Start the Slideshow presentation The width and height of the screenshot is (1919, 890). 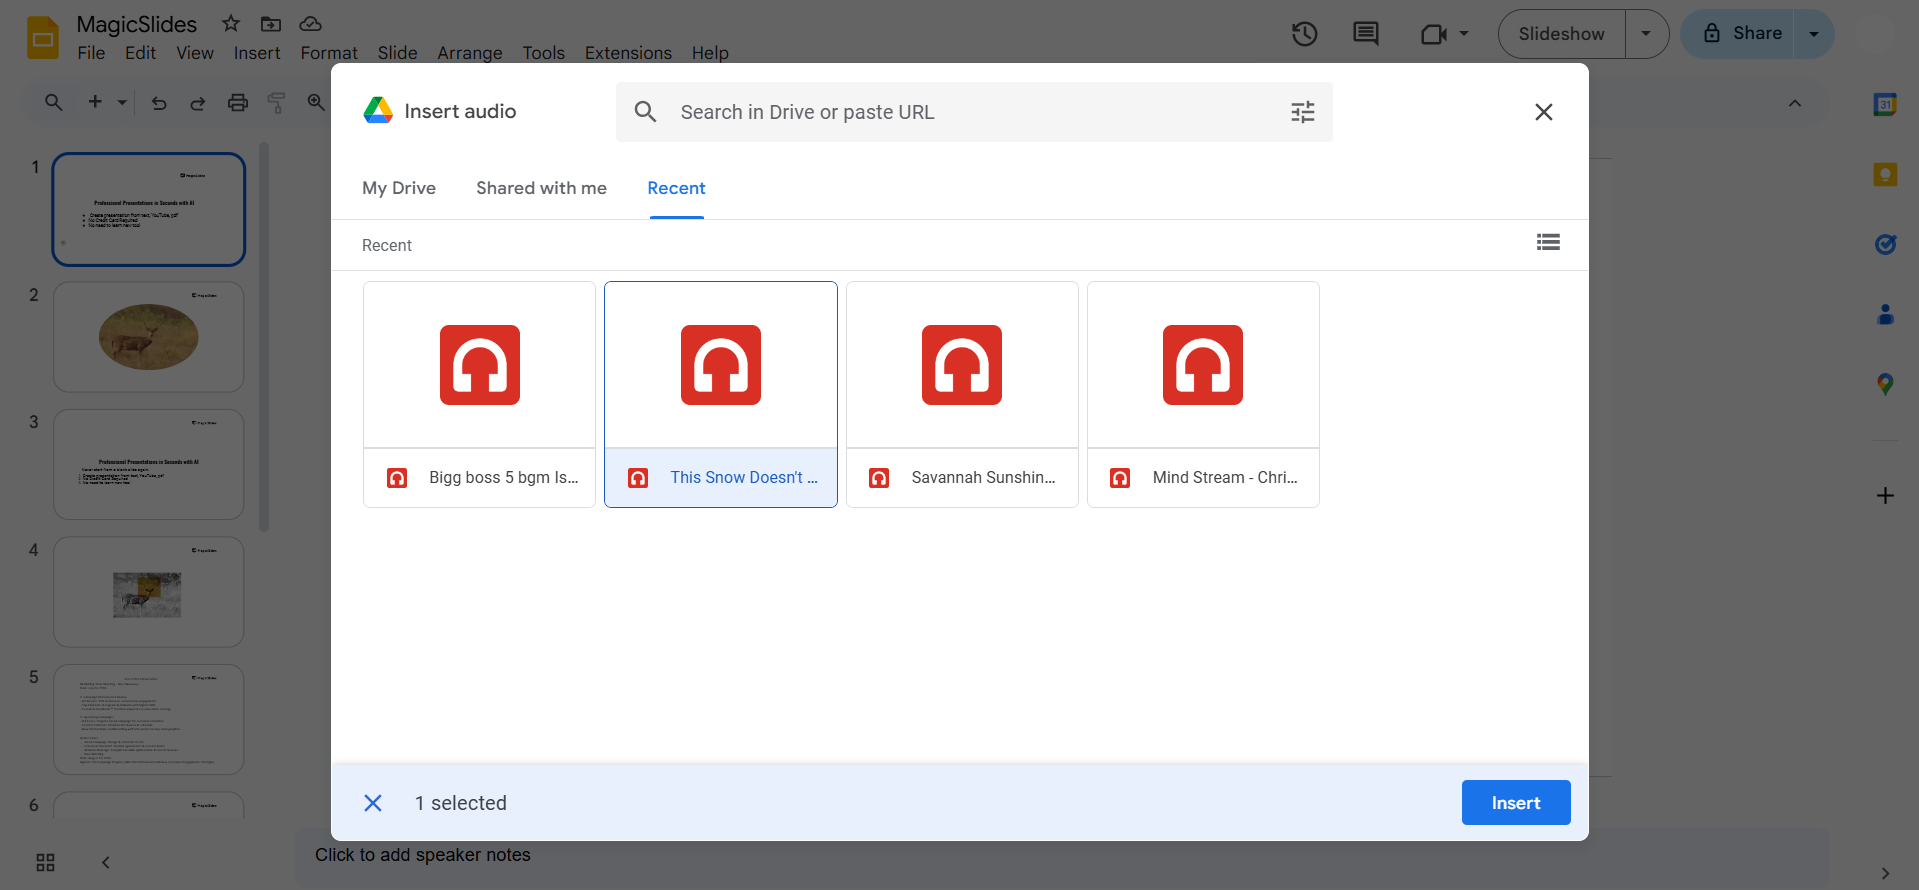click(x=1561, y=34)
